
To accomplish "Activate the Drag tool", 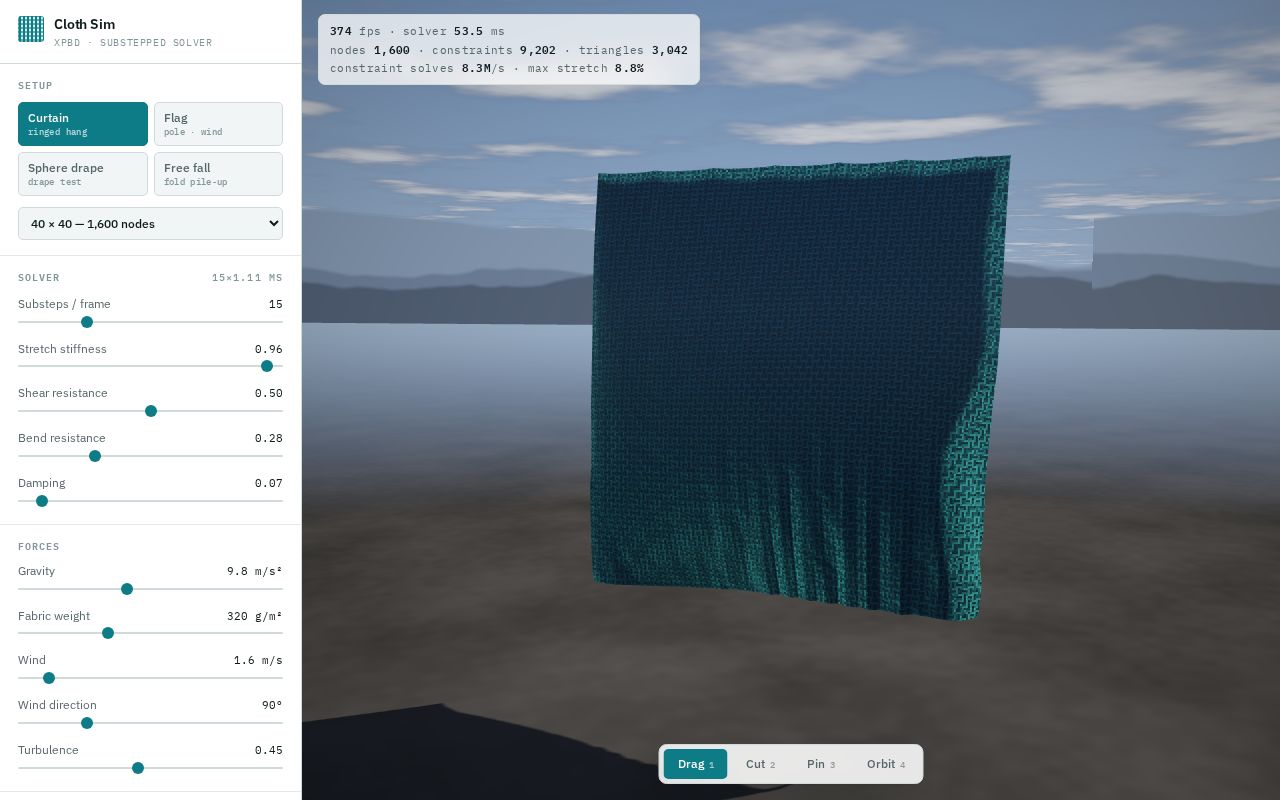I will [x=695, y=764].
